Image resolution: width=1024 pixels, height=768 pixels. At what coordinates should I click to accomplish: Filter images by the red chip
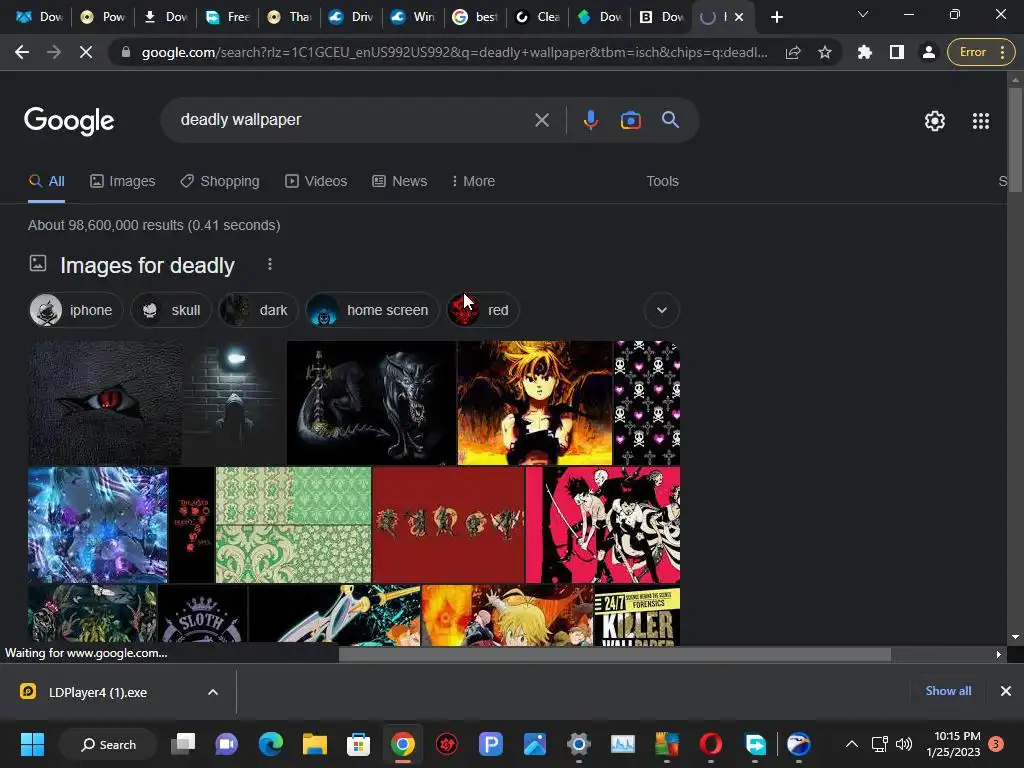(x=483, y=310)
